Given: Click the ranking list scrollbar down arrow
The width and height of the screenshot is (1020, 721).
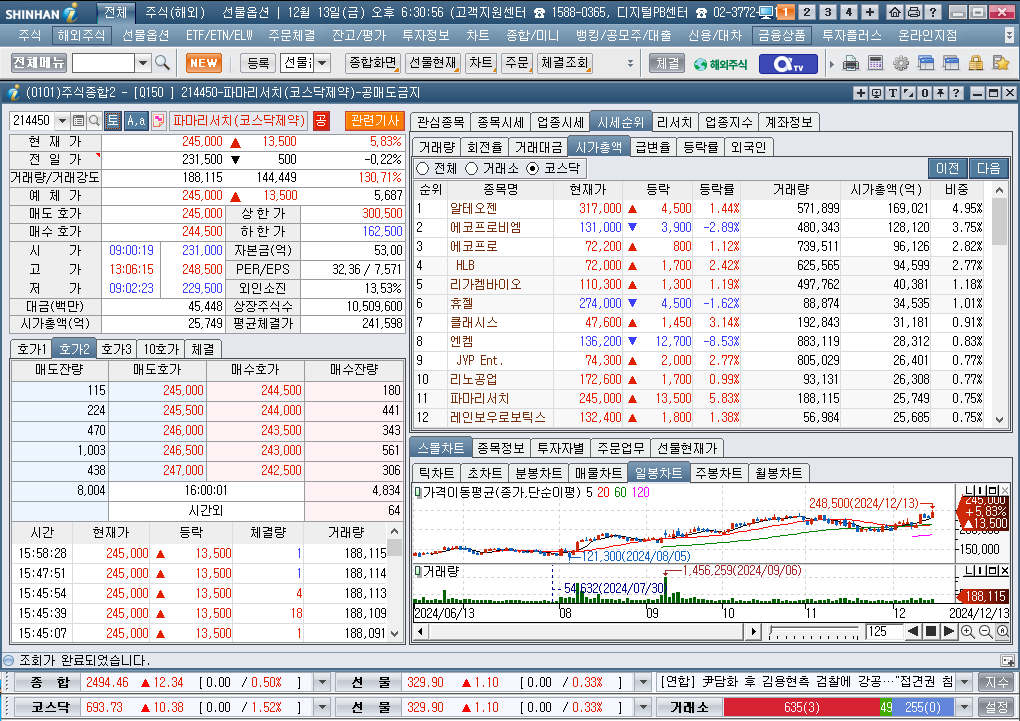Looking at the screenshot, I should tap(1000, 420).
